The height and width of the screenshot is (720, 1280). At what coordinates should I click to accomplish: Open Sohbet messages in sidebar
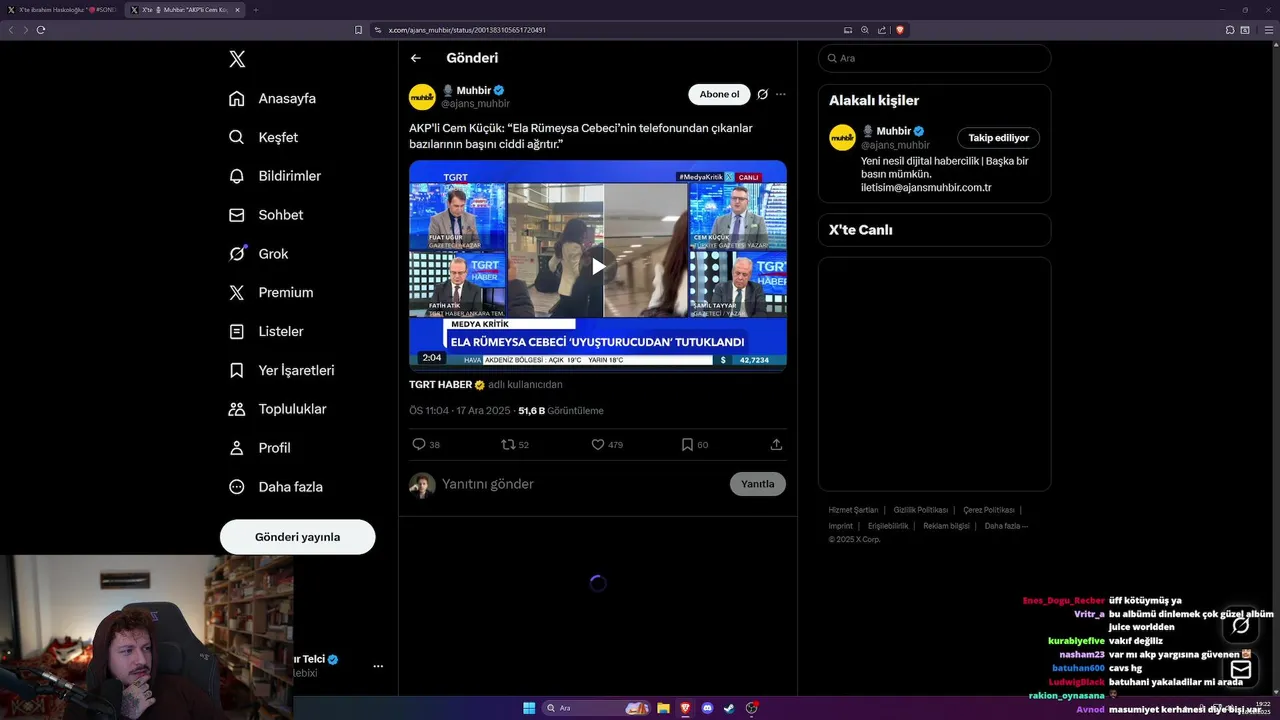[x=265, y=215]
